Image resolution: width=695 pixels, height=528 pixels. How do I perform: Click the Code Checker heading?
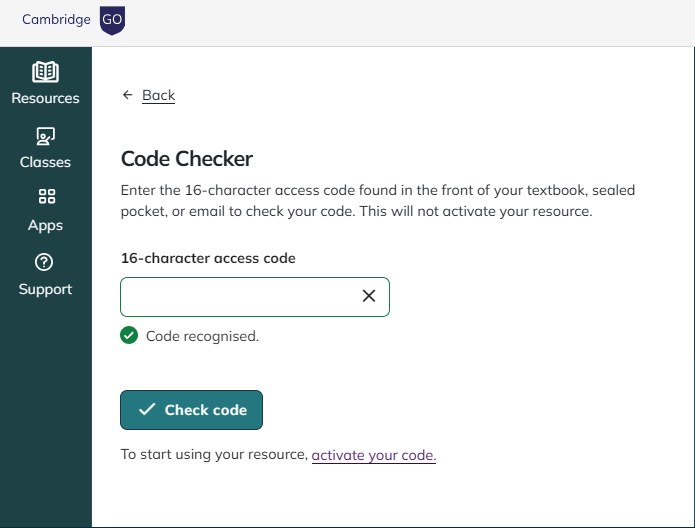187,158
